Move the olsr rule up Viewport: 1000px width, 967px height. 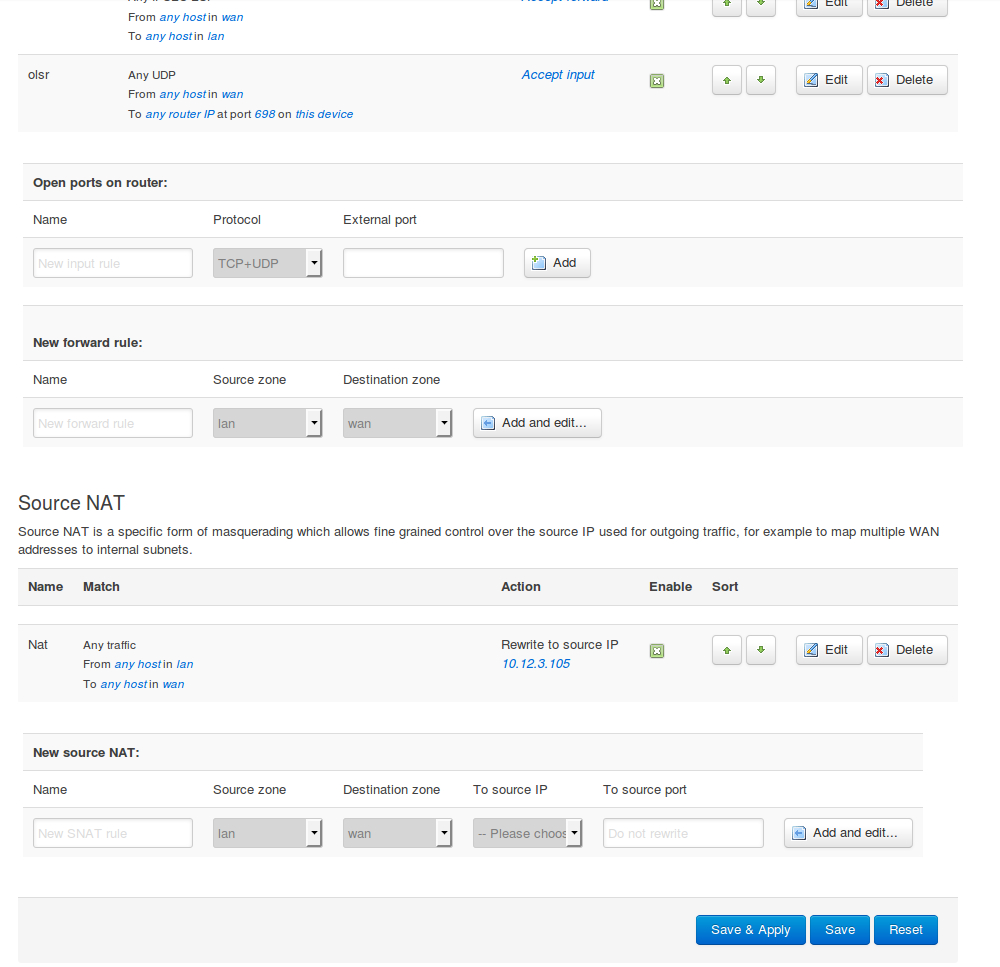click(727, 80)
